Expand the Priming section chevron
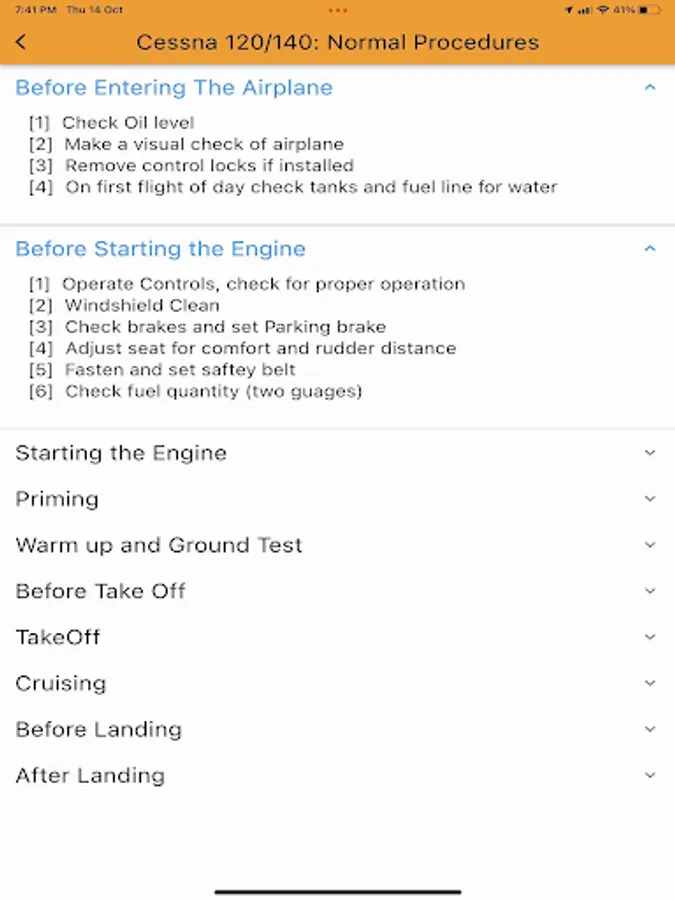675x900 pixels. (650, 499)
